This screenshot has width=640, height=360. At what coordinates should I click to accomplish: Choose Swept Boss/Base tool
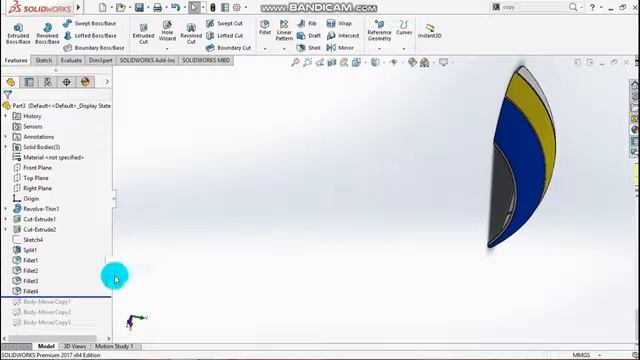[x=90, y=24]
